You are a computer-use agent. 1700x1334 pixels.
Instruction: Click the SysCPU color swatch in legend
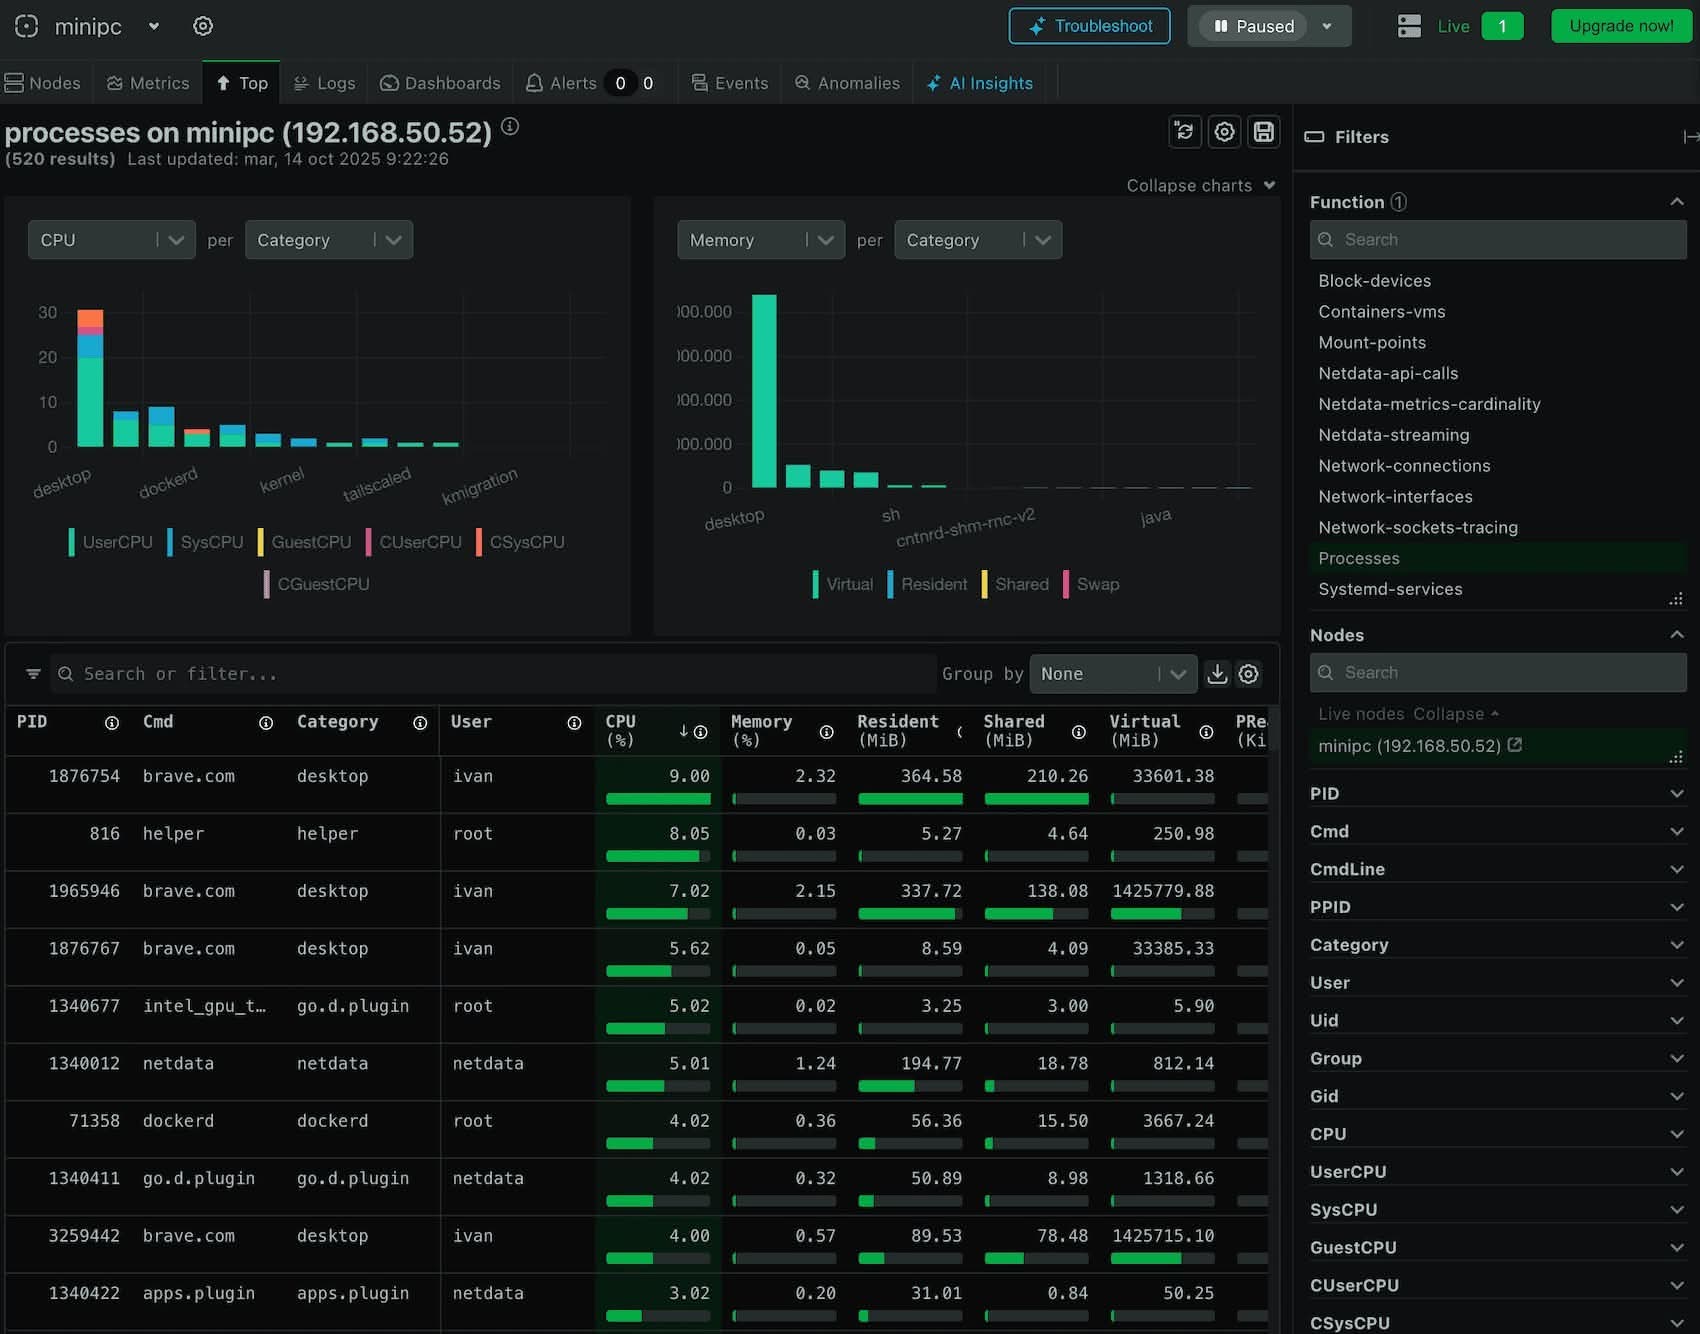170,542
